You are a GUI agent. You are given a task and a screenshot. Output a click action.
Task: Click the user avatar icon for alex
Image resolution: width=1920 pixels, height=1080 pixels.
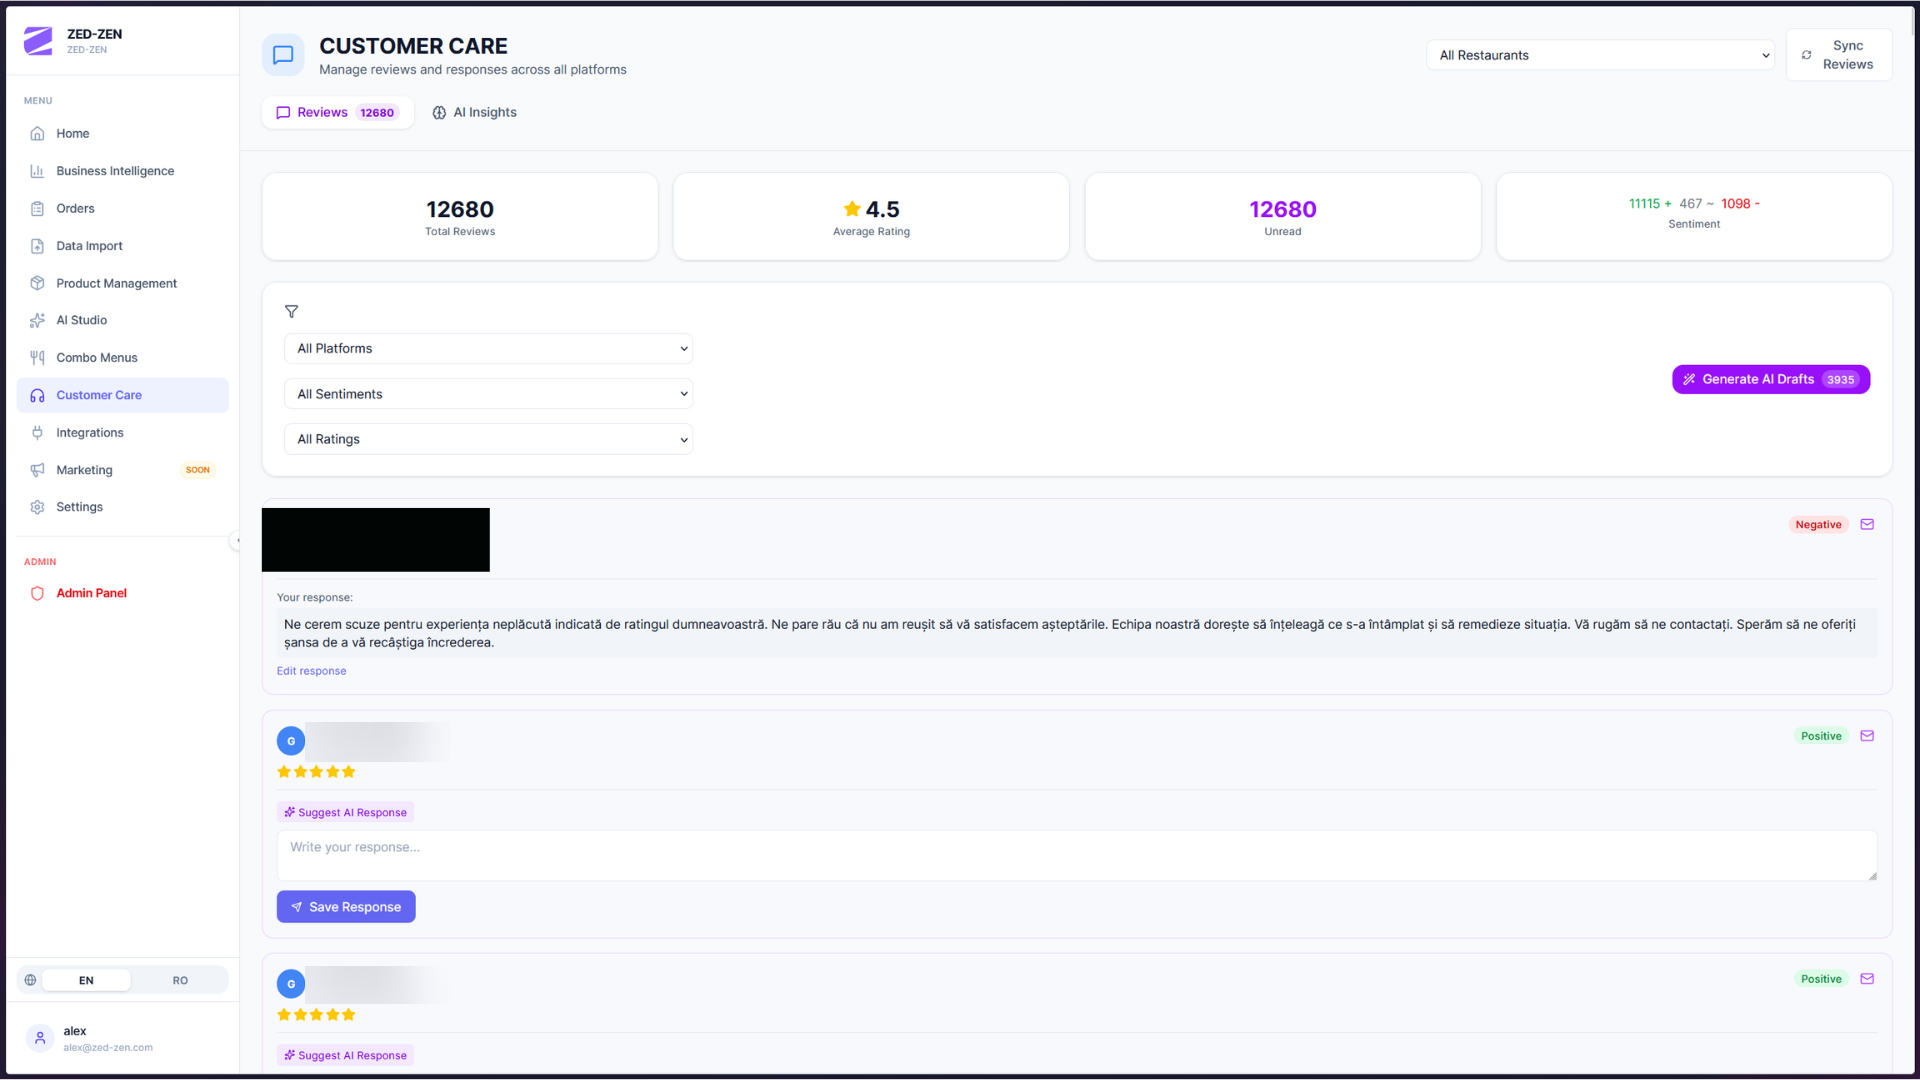[40, 1038]
